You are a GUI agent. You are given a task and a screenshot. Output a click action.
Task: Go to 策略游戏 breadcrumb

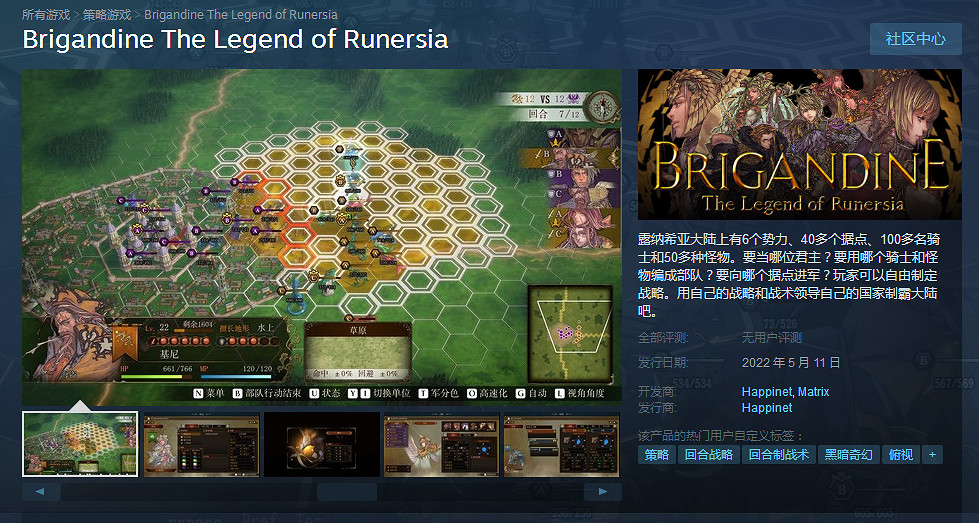click(107, 14)
